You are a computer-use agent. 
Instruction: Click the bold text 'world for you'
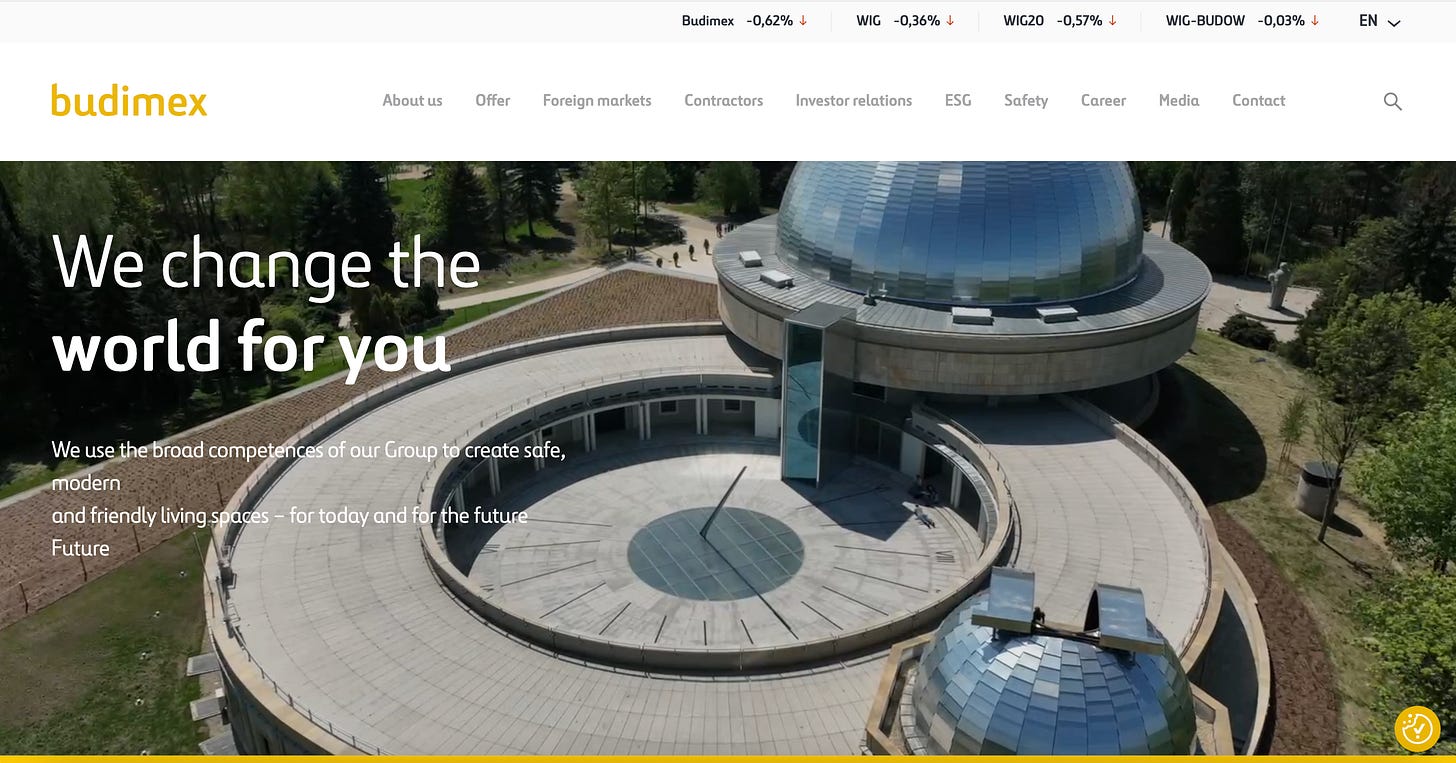(x=251, y=346)
